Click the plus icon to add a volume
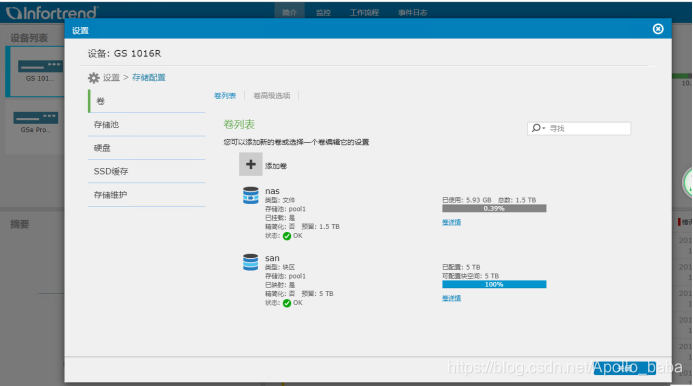This screenshot has height=386, width=693. click(x=251, y=164)
